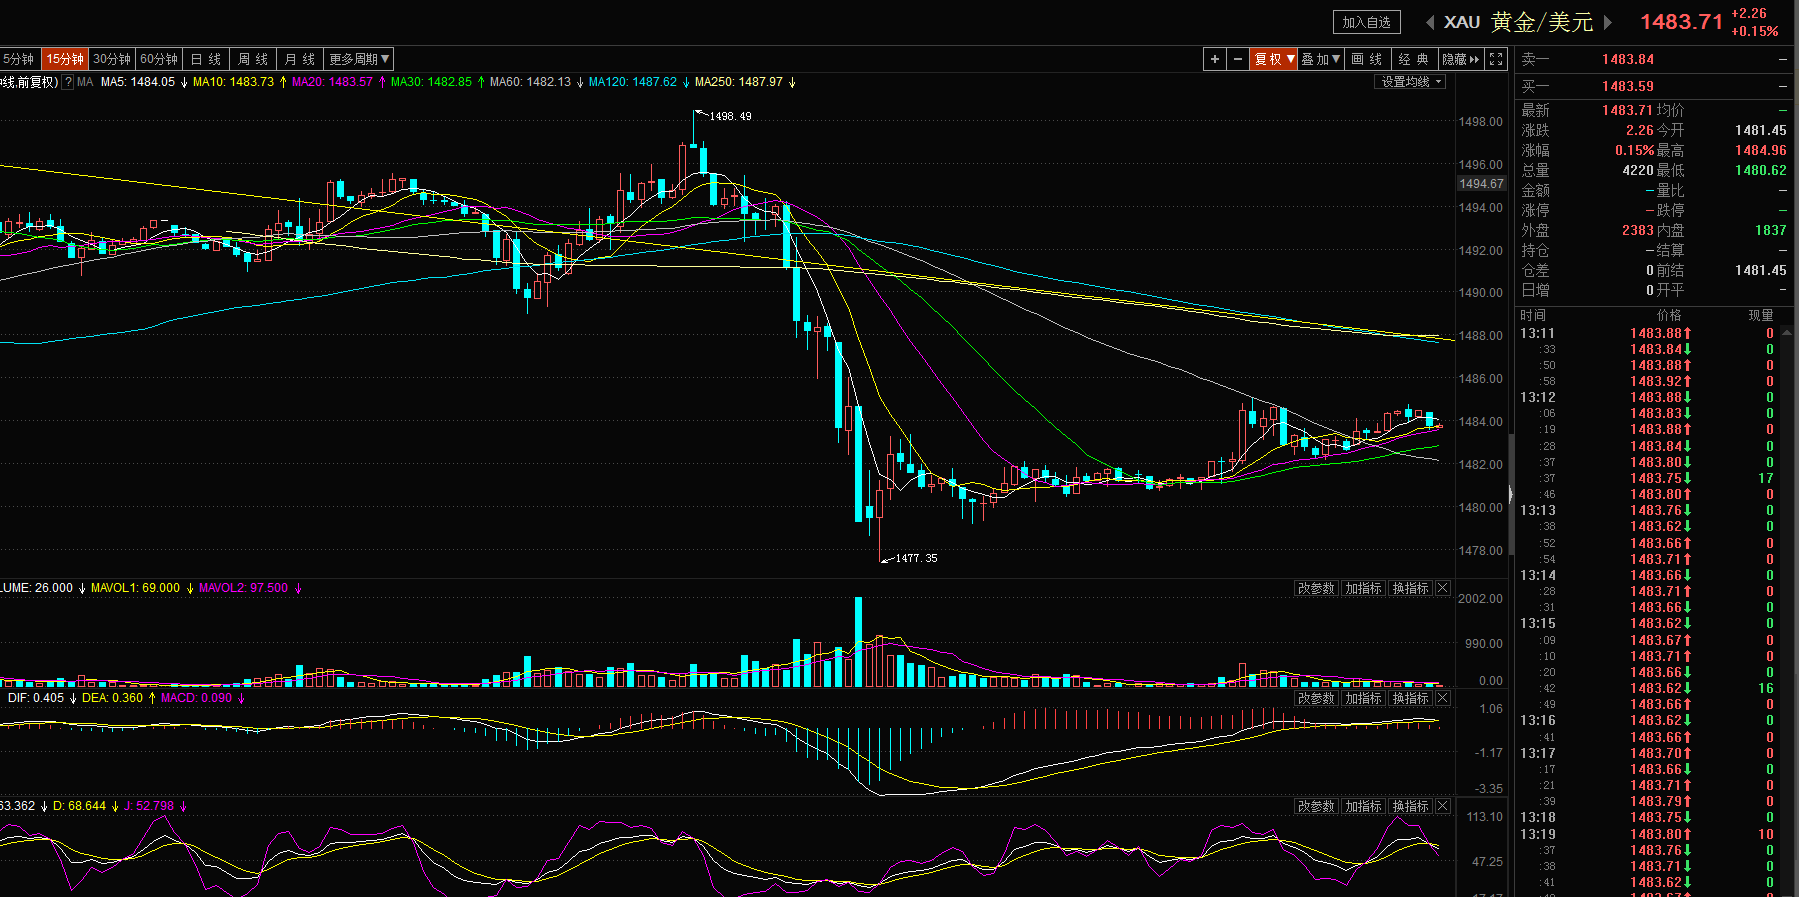Go to previous symbol with left arrow
This screenshot has height=897, width=1799.
[1430, 22]
